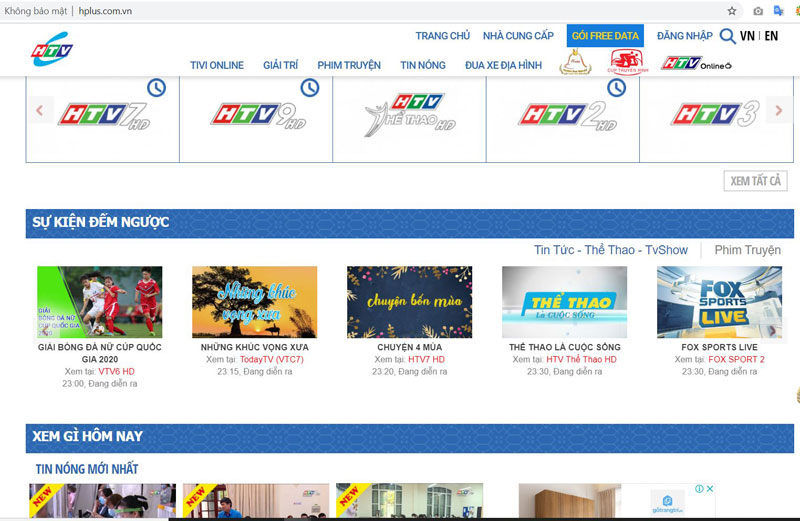This screenshot has height=521, width=800.
Task: Show more channels with the right arrow
Action: 779,110
